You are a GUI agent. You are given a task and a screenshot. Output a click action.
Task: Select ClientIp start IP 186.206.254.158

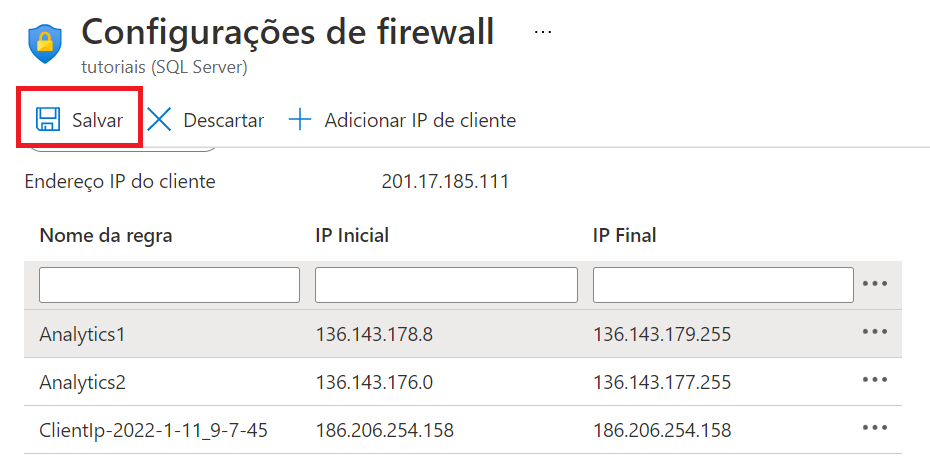[x=384, y=430]
